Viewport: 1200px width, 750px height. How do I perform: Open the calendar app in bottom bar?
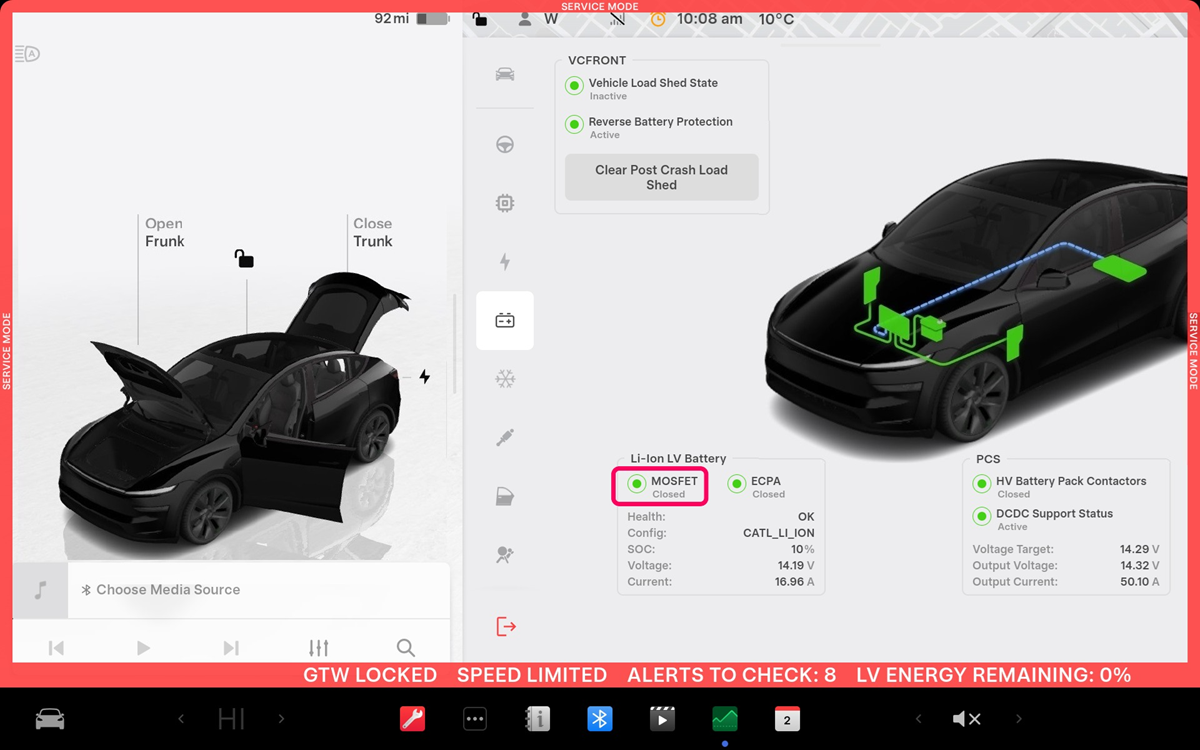[x=787, y=719]
